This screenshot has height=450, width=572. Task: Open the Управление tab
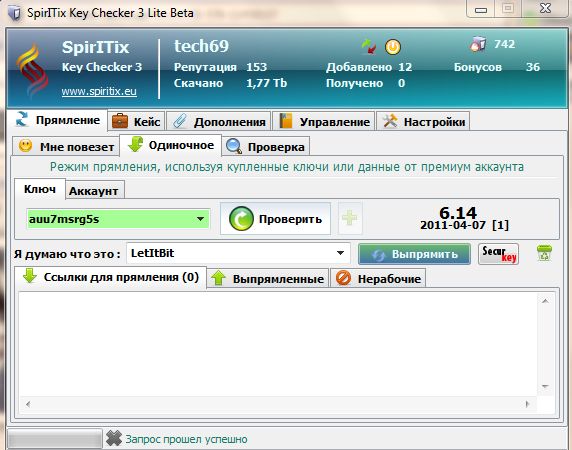coord(324,121)
